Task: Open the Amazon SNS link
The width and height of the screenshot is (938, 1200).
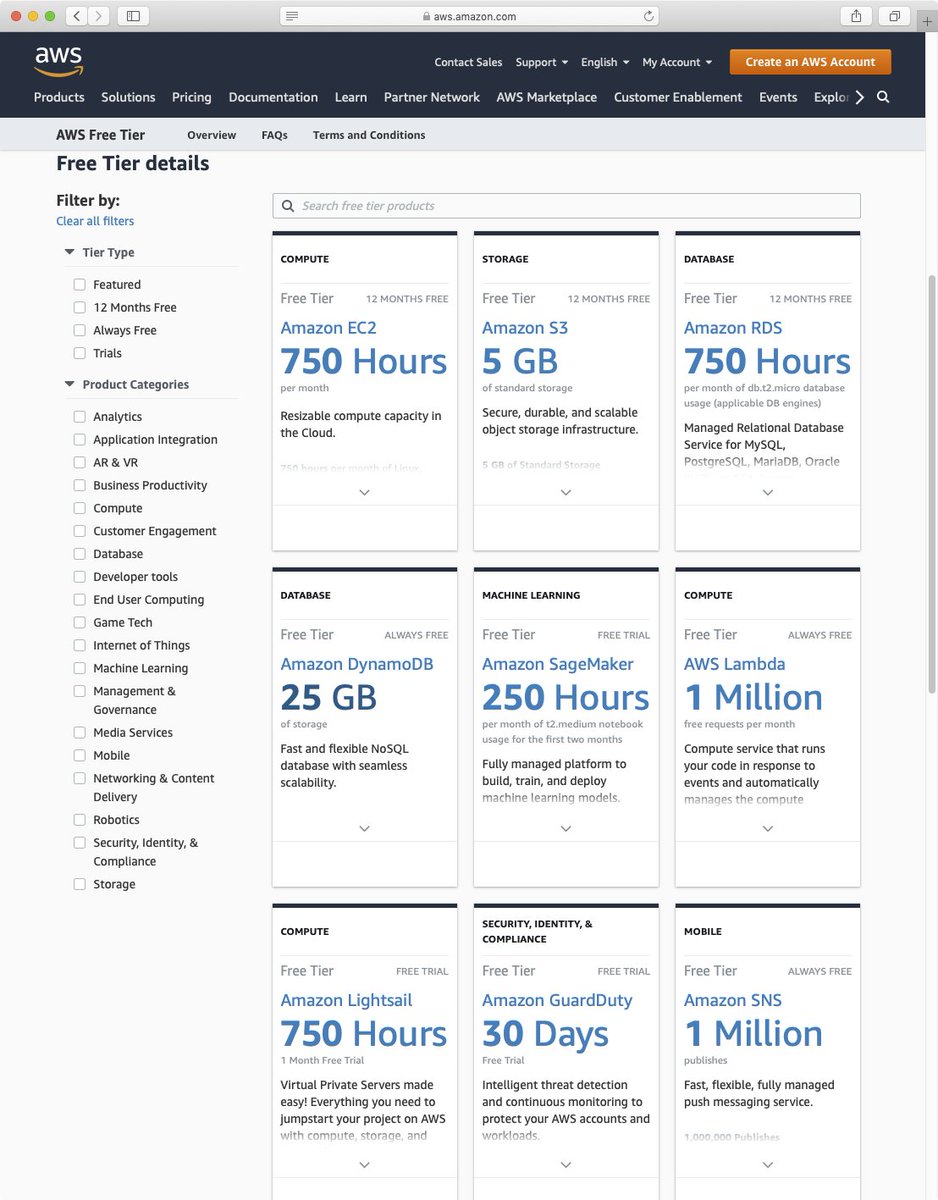Action: tap(733, 1000)
